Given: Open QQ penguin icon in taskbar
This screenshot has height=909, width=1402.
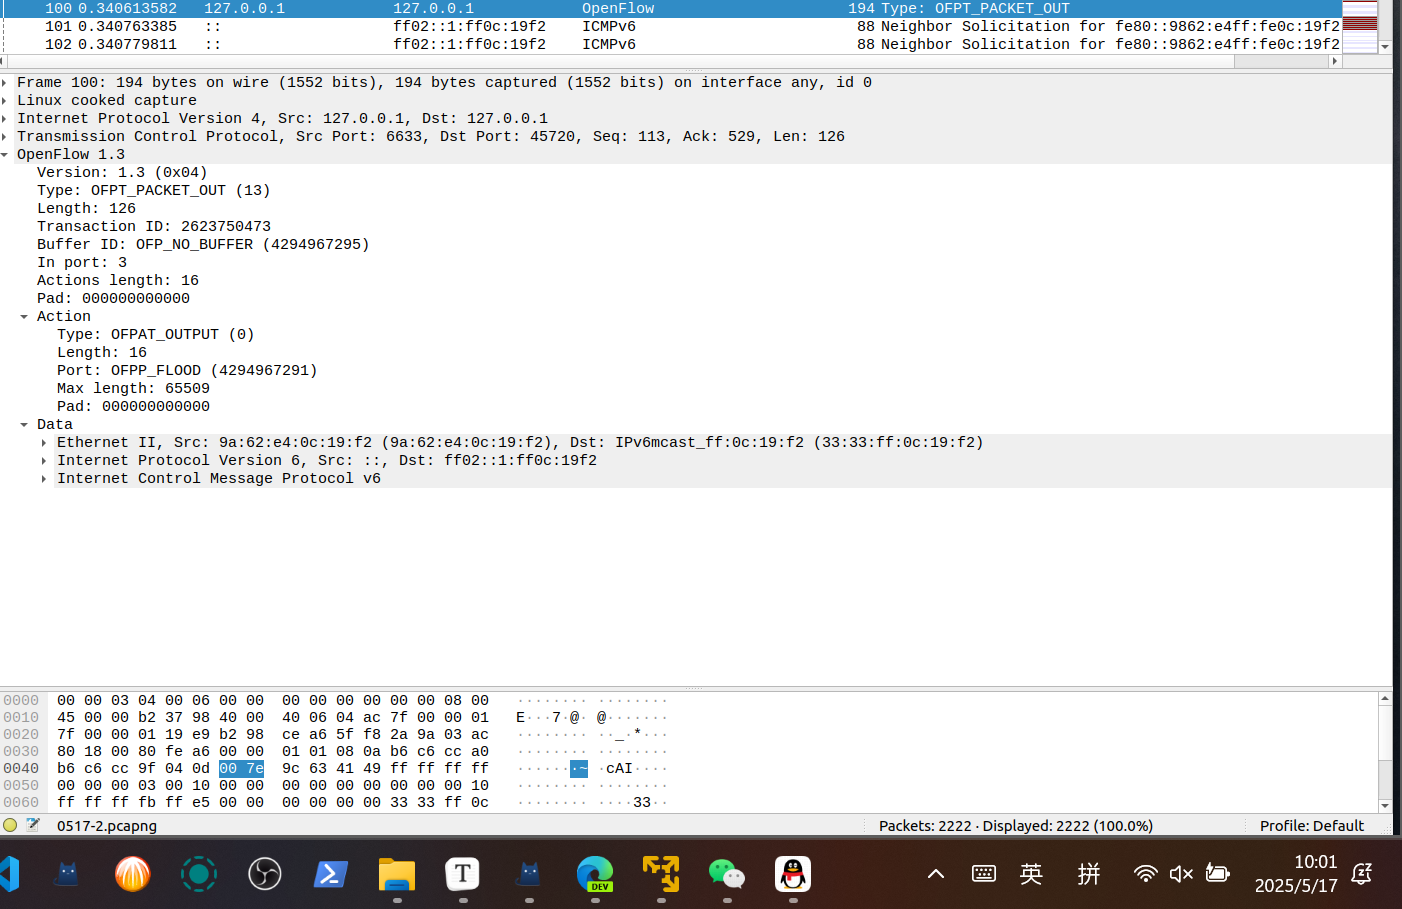Looking at the screenshot, I should 793,874.
